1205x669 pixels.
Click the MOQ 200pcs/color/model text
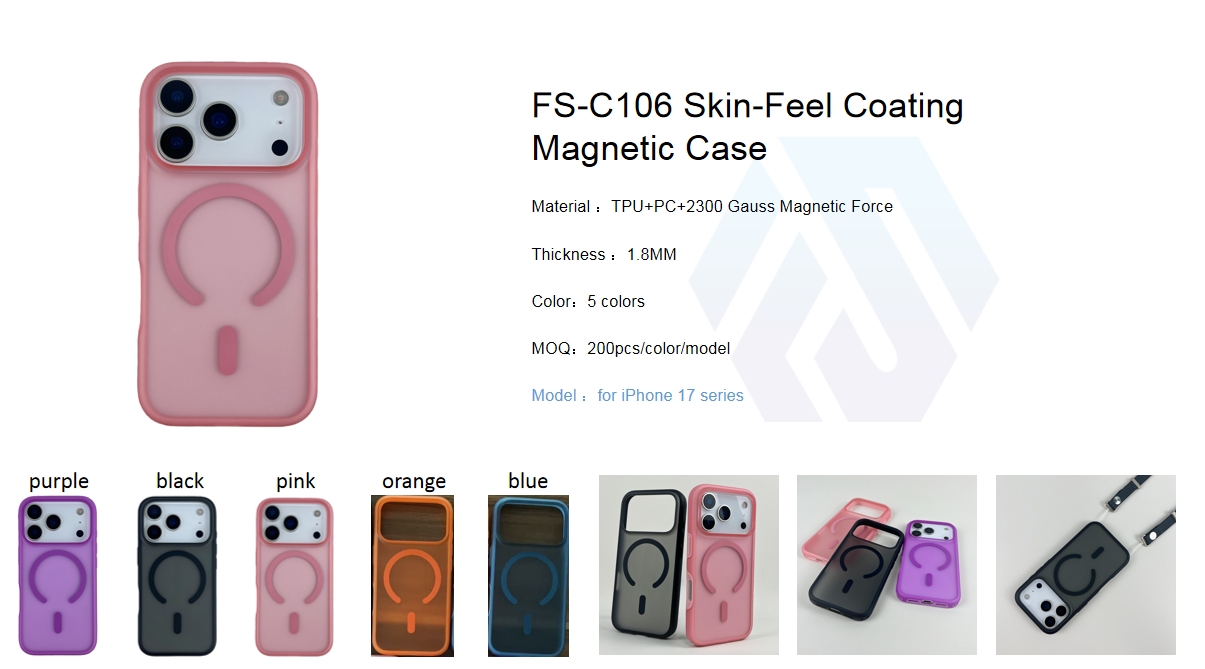[x=631, y=349]
